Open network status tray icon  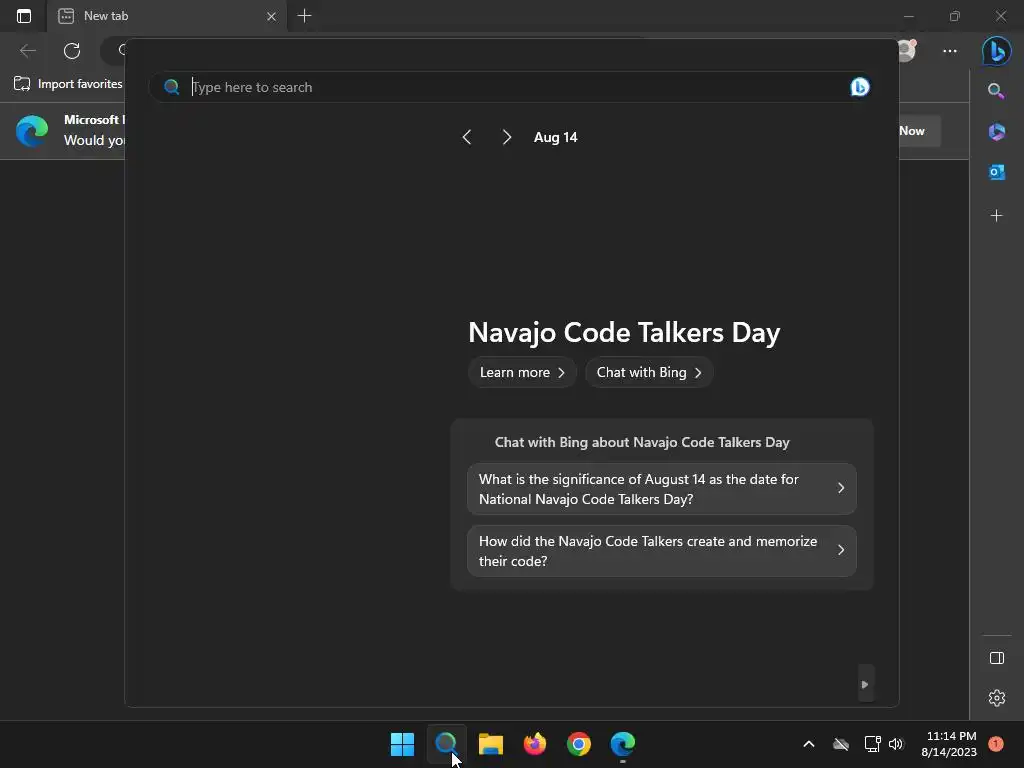872,744
